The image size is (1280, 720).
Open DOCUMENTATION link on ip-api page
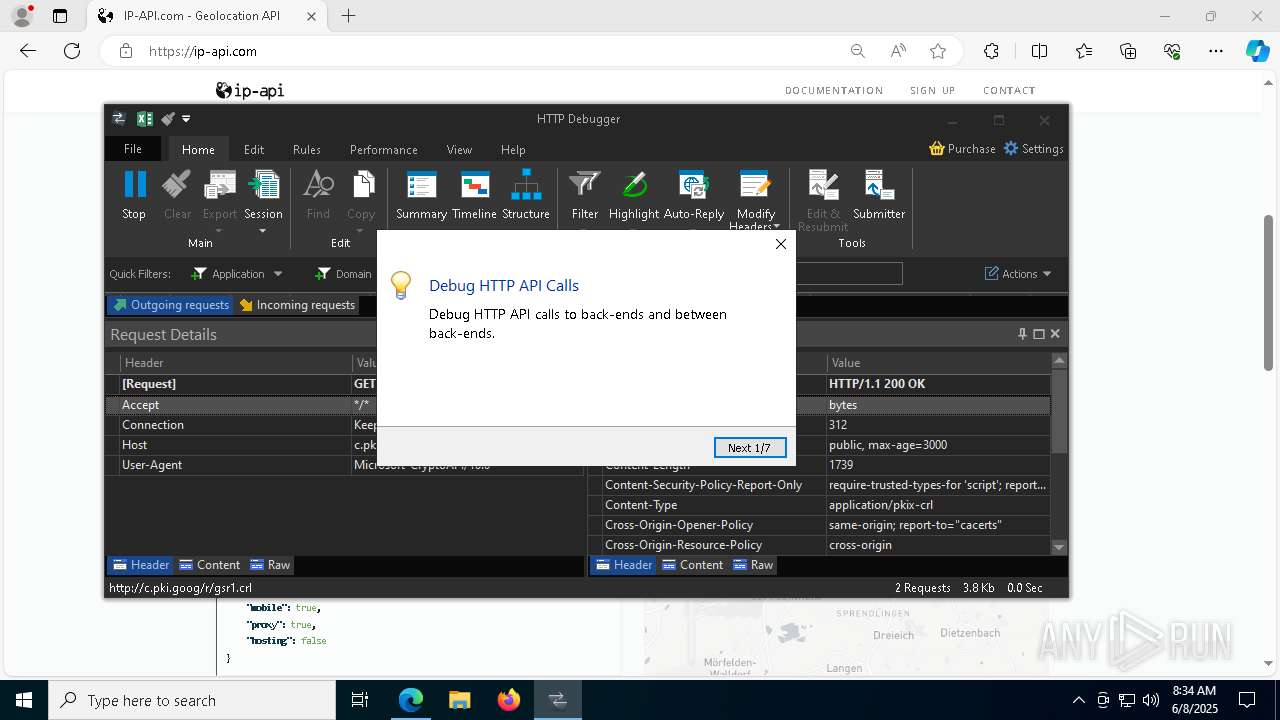tap(834, 91)
